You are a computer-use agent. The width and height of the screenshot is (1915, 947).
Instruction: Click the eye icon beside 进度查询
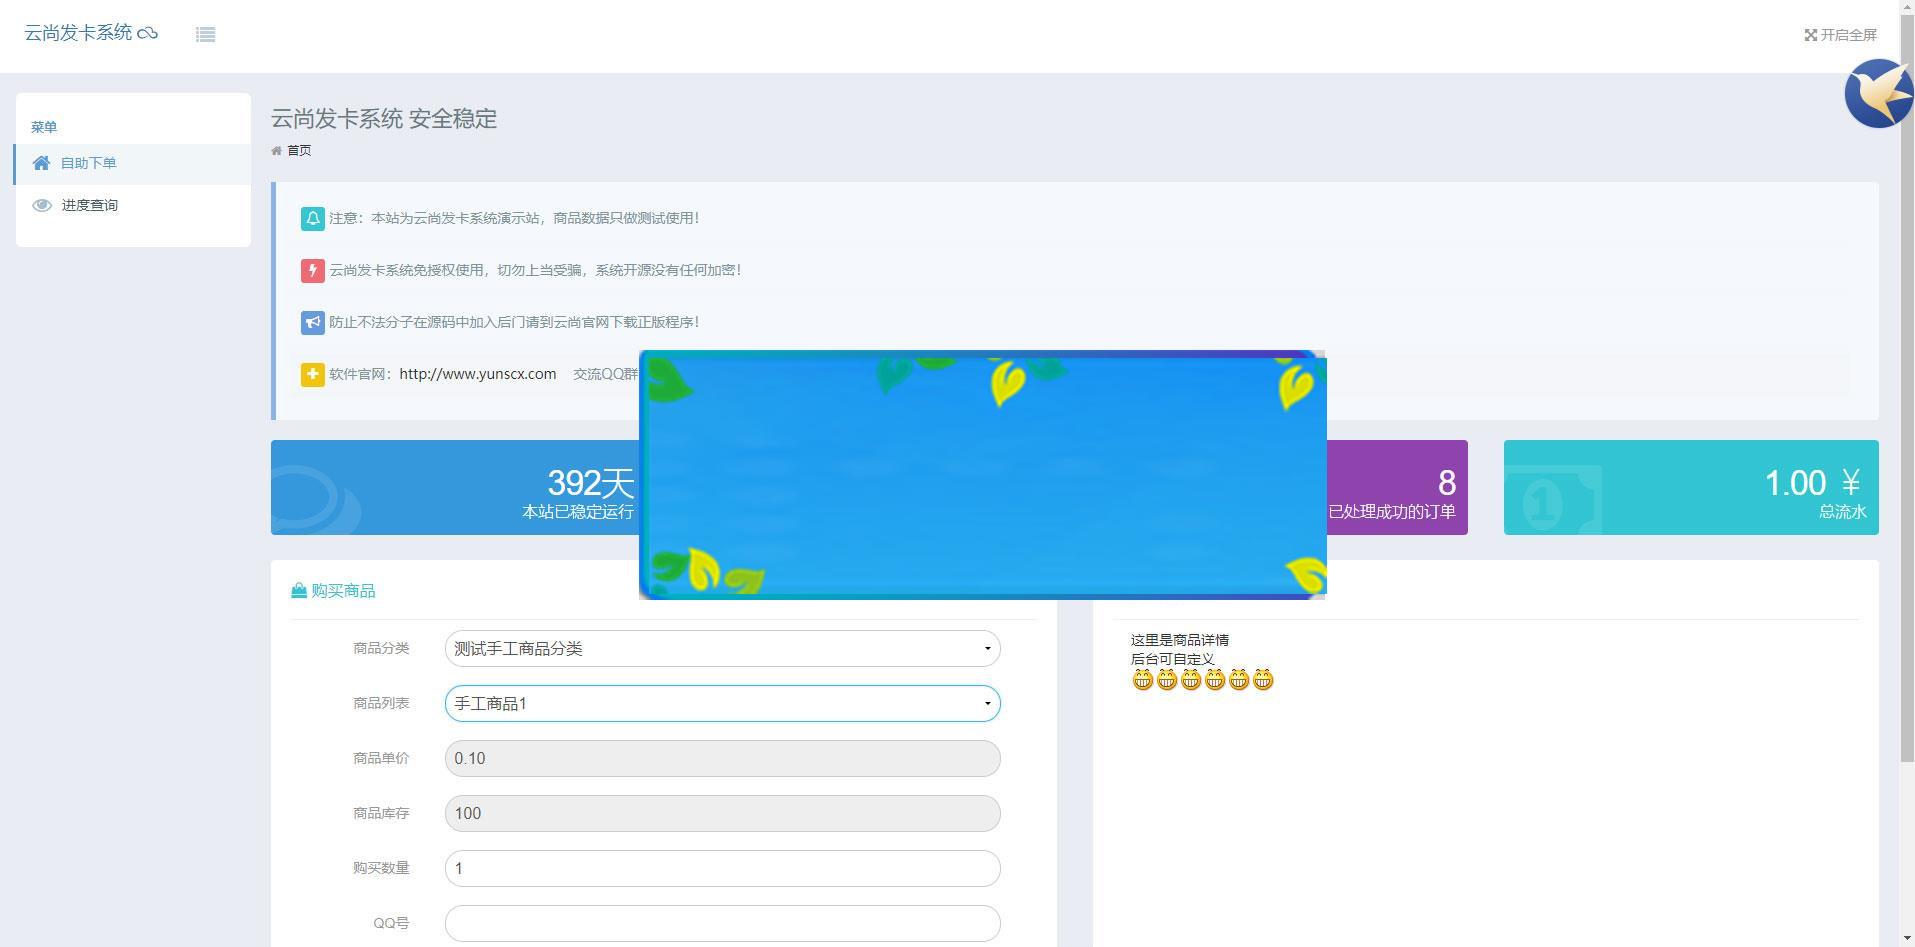(42, 205)
